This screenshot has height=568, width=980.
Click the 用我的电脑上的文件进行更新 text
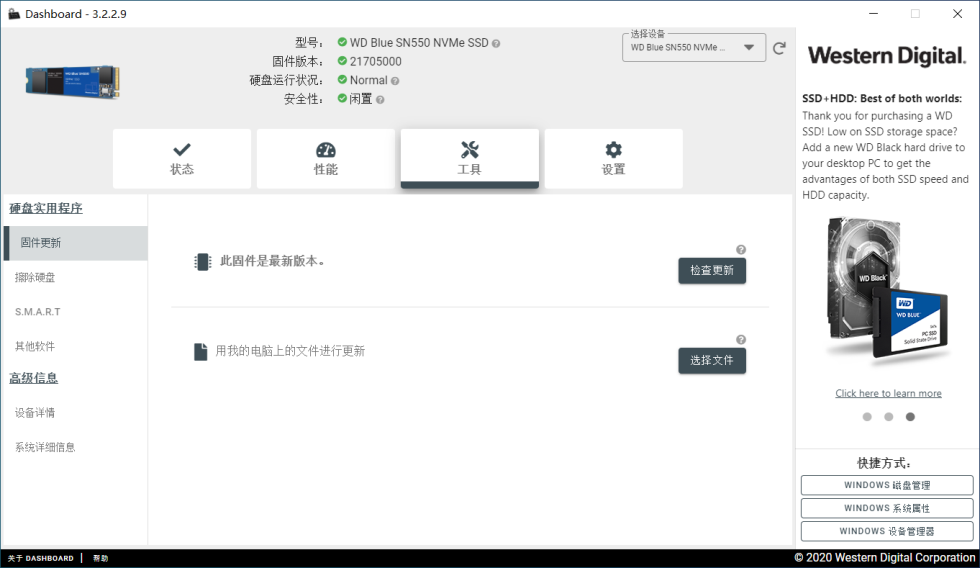pos(290,351)
